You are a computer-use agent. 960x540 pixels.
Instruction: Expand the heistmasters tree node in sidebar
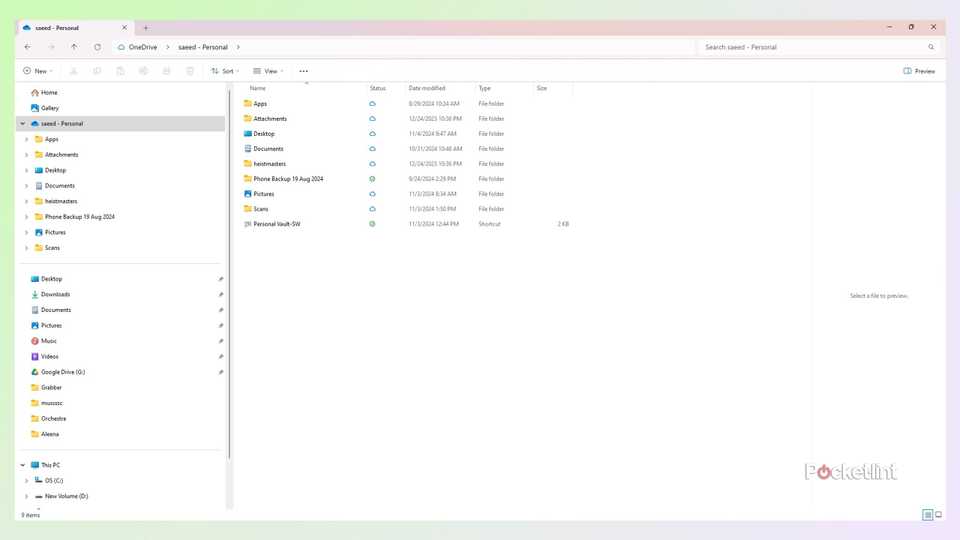click(x=26, y=201)
